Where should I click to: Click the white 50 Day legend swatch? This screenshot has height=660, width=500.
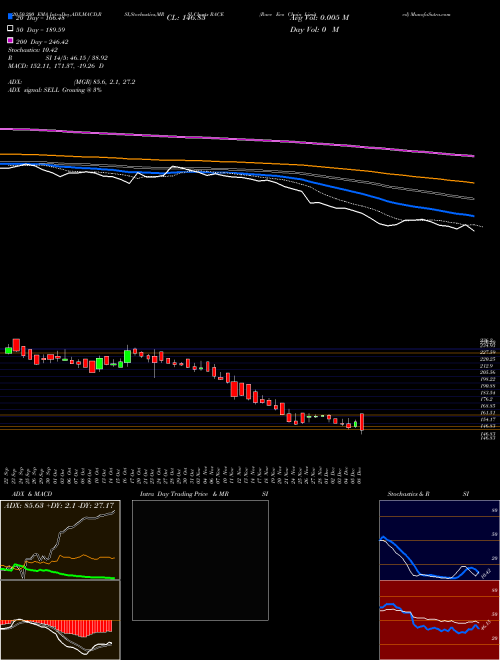pyautogui.click(x=10, y=29)
